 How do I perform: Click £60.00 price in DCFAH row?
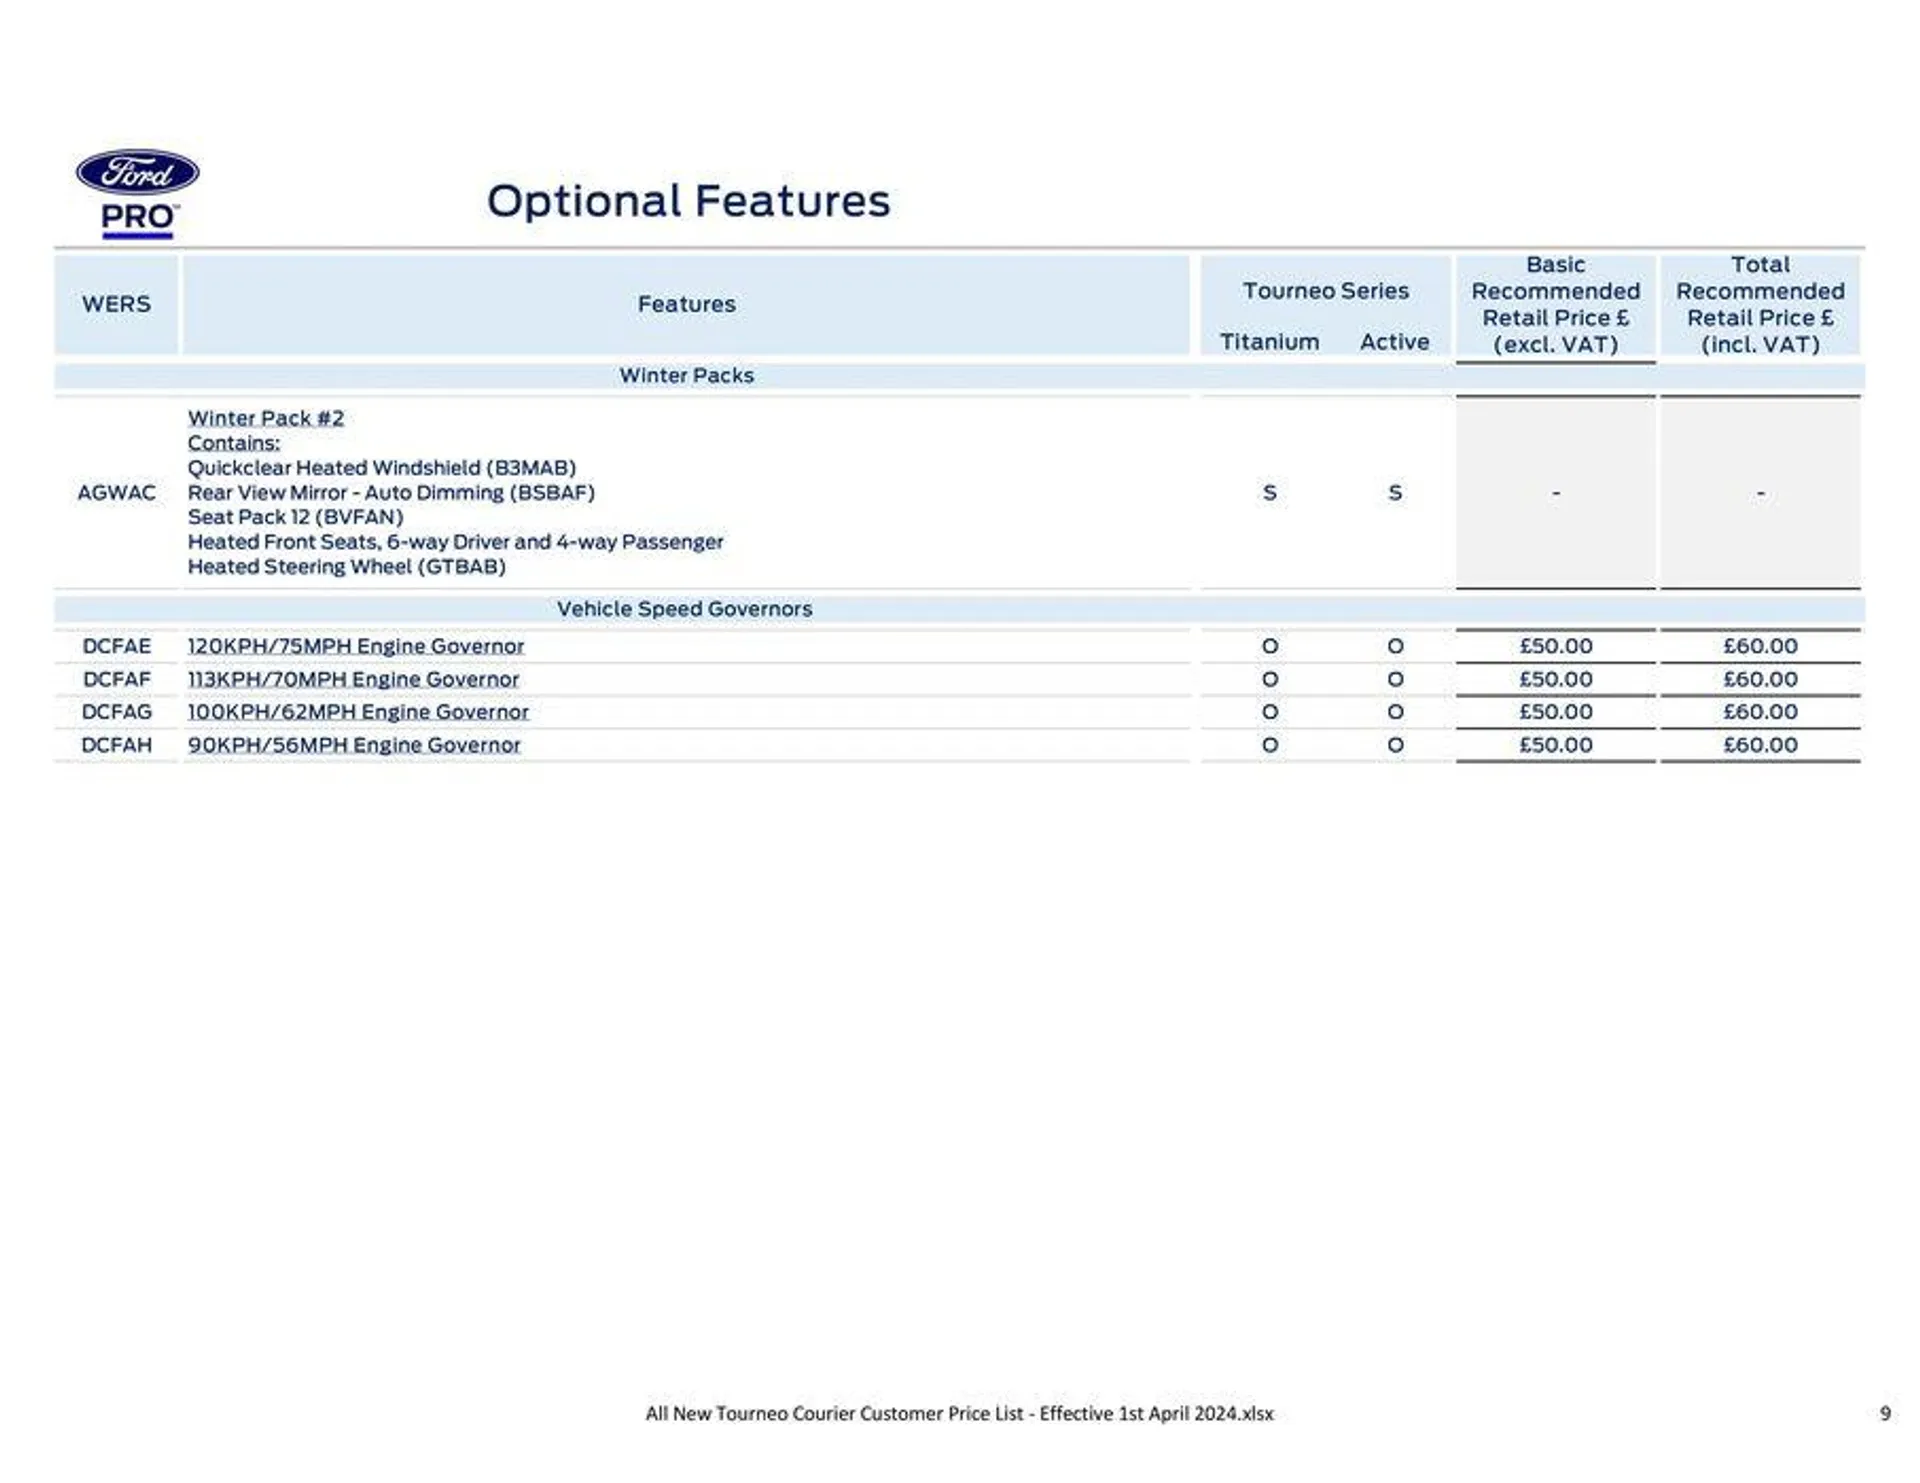tap(1760, 745)
